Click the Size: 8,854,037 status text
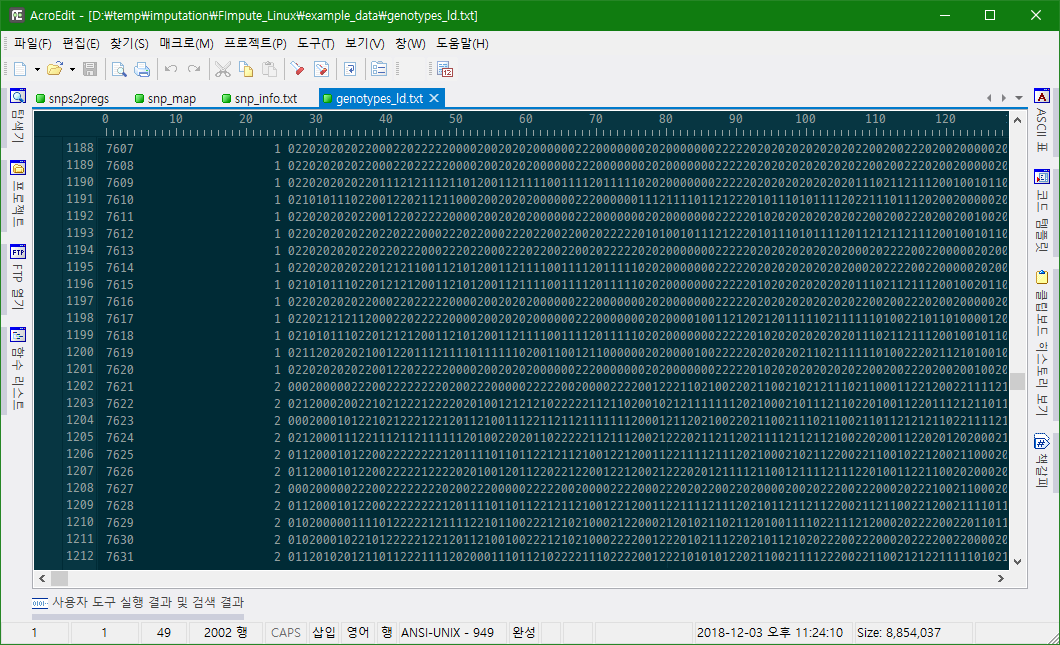The width and height of the screenshot is (1060, 645). coord(898,633)
